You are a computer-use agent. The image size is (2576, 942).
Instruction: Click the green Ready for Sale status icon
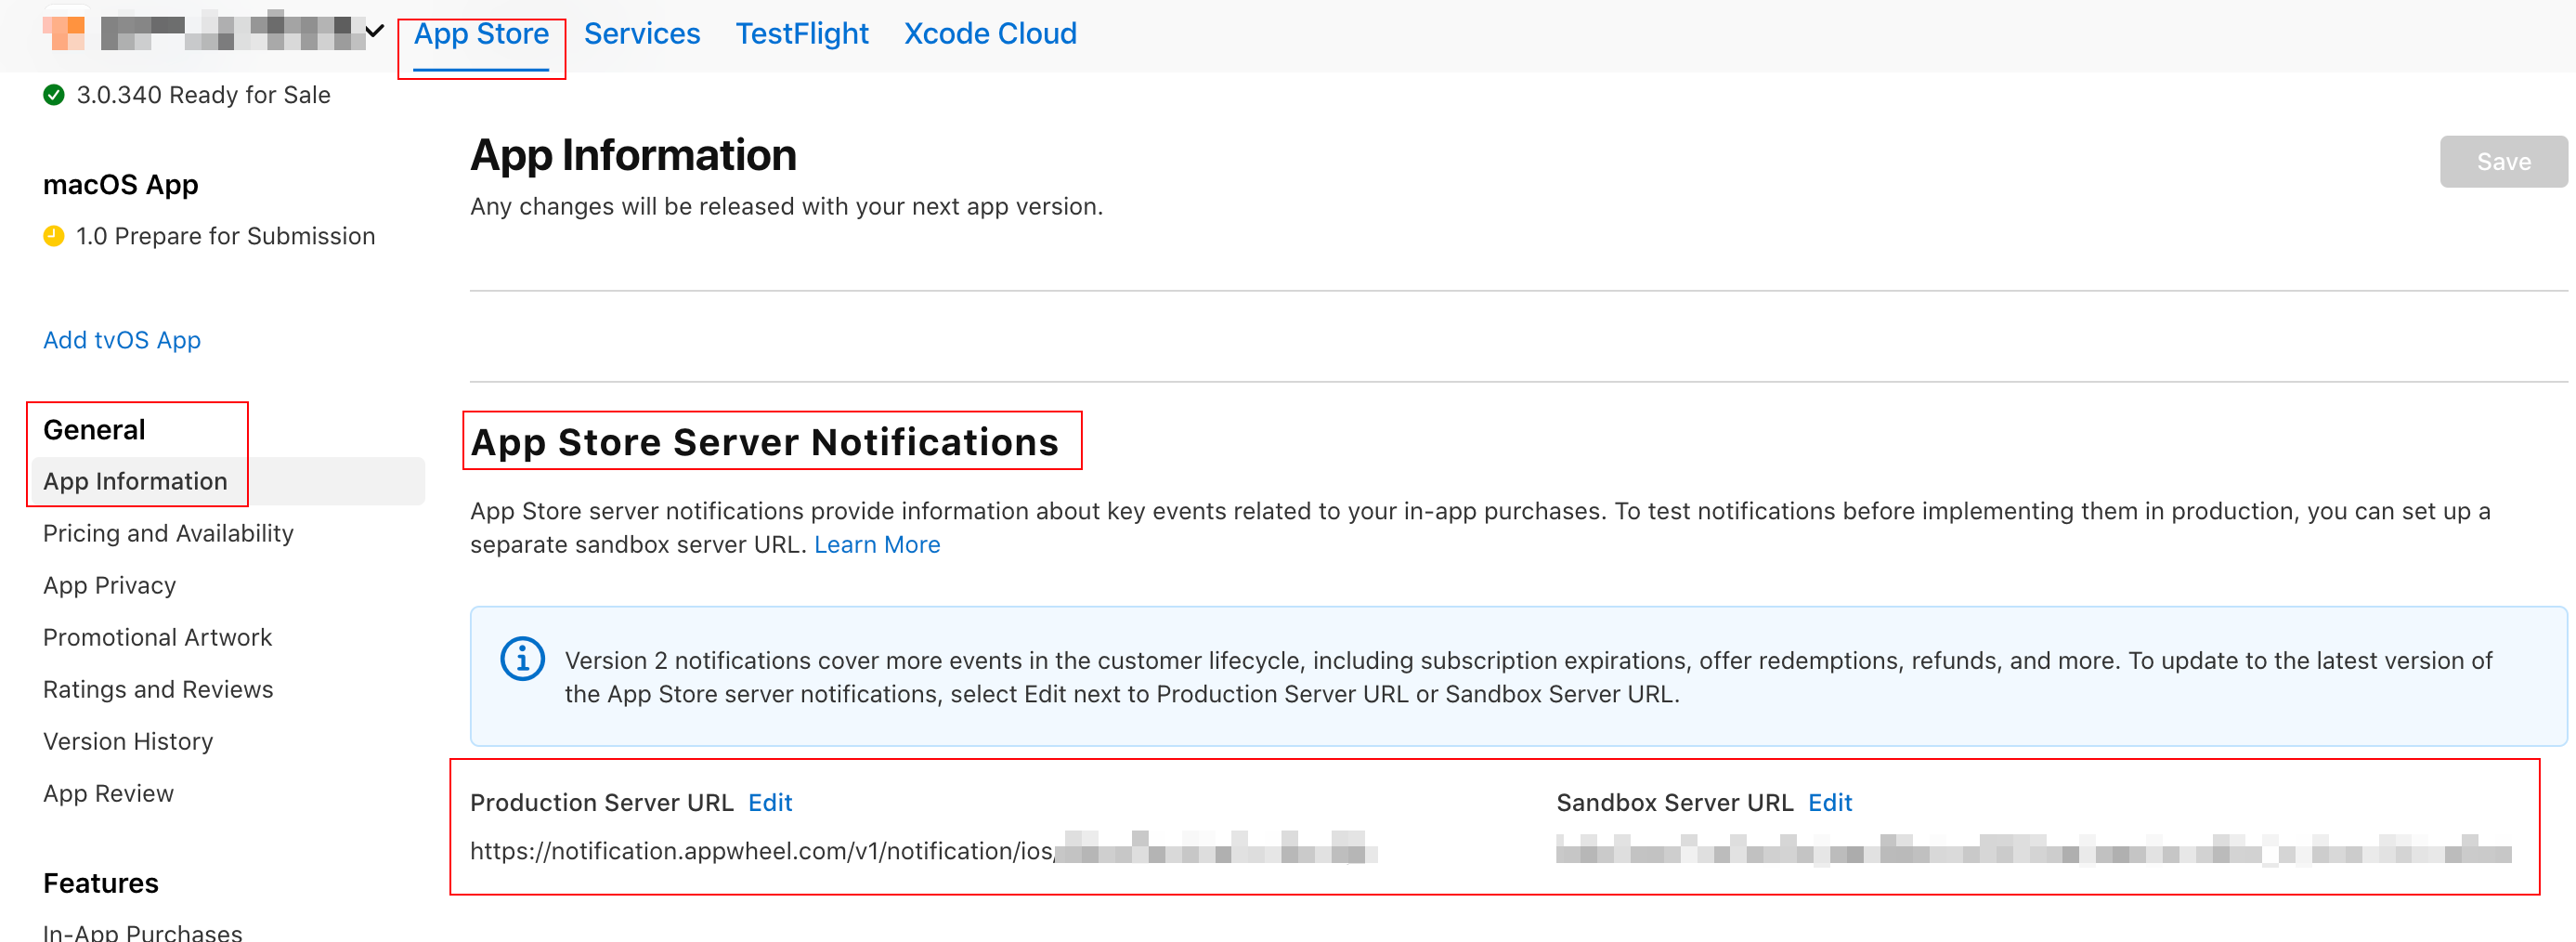54,95
